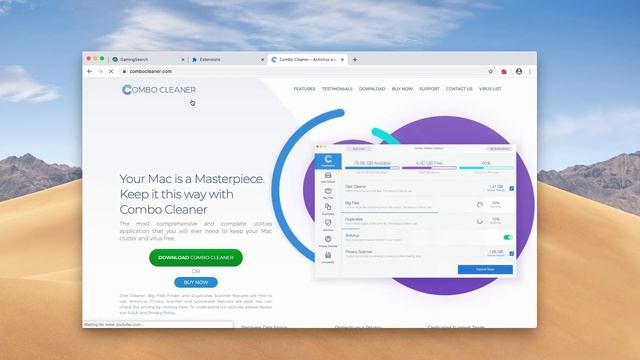The height and width of the screenshot is (360, 640).
Task: Open the VIRUS LIST nav link
Action: coord(490,89)
